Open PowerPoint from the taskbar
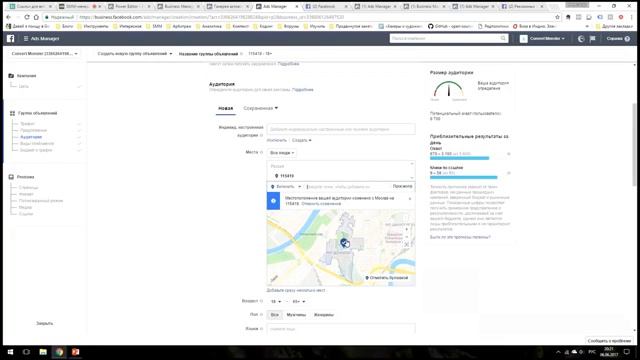Viewport: 640px width, 360px height. click(76, 352)
